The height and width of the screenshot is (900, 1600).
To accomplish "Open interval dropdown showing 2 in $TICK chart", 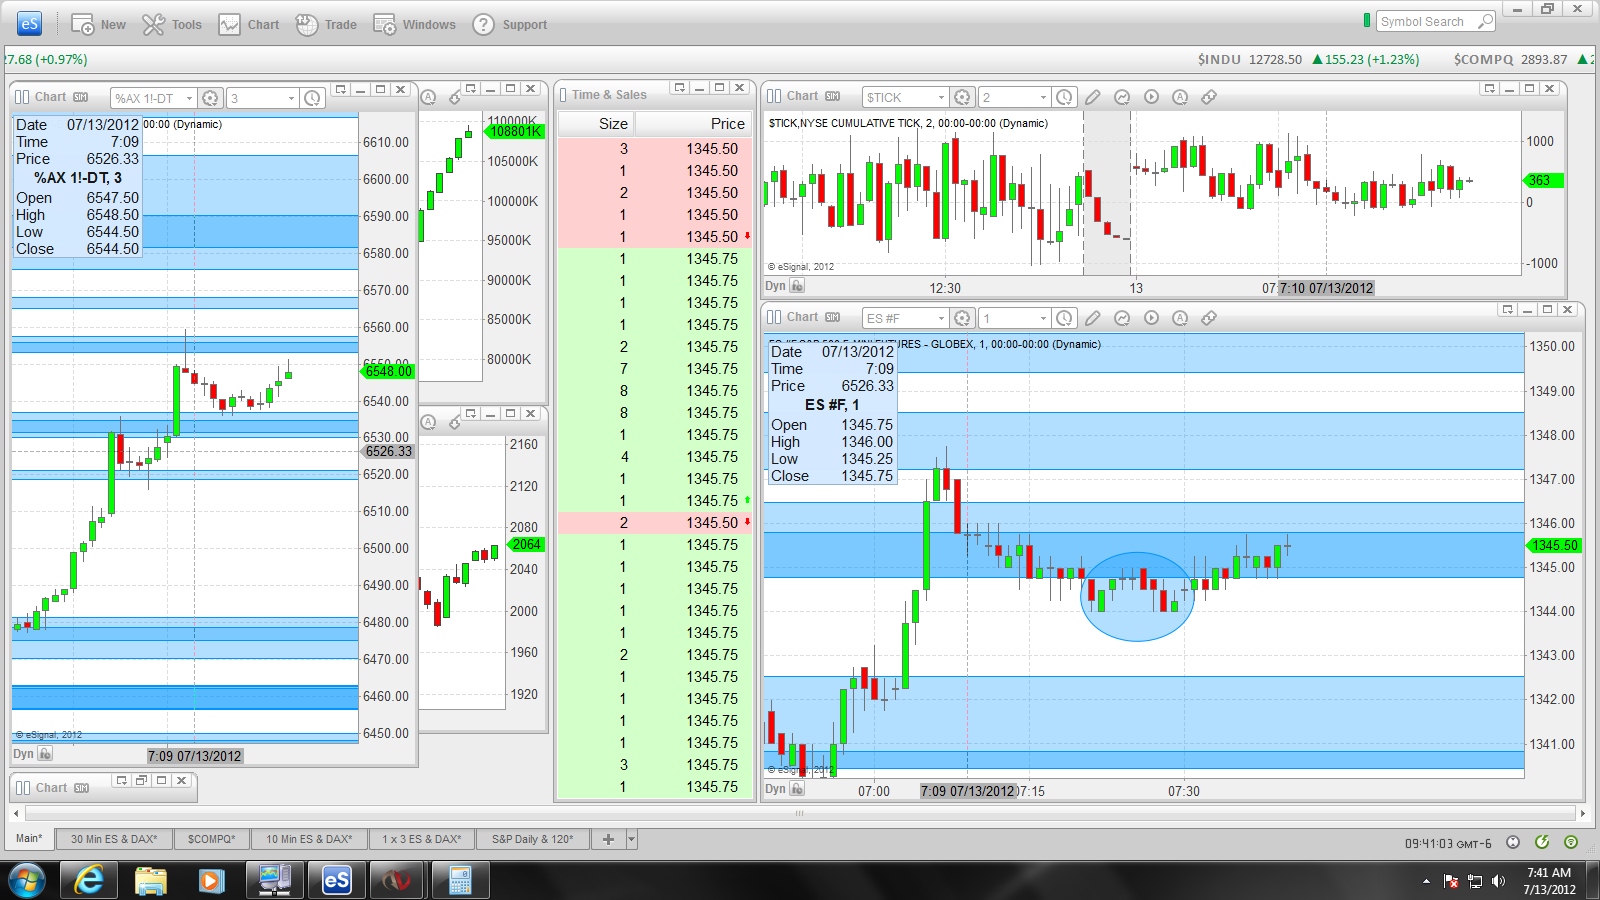I will (1044, 97).
